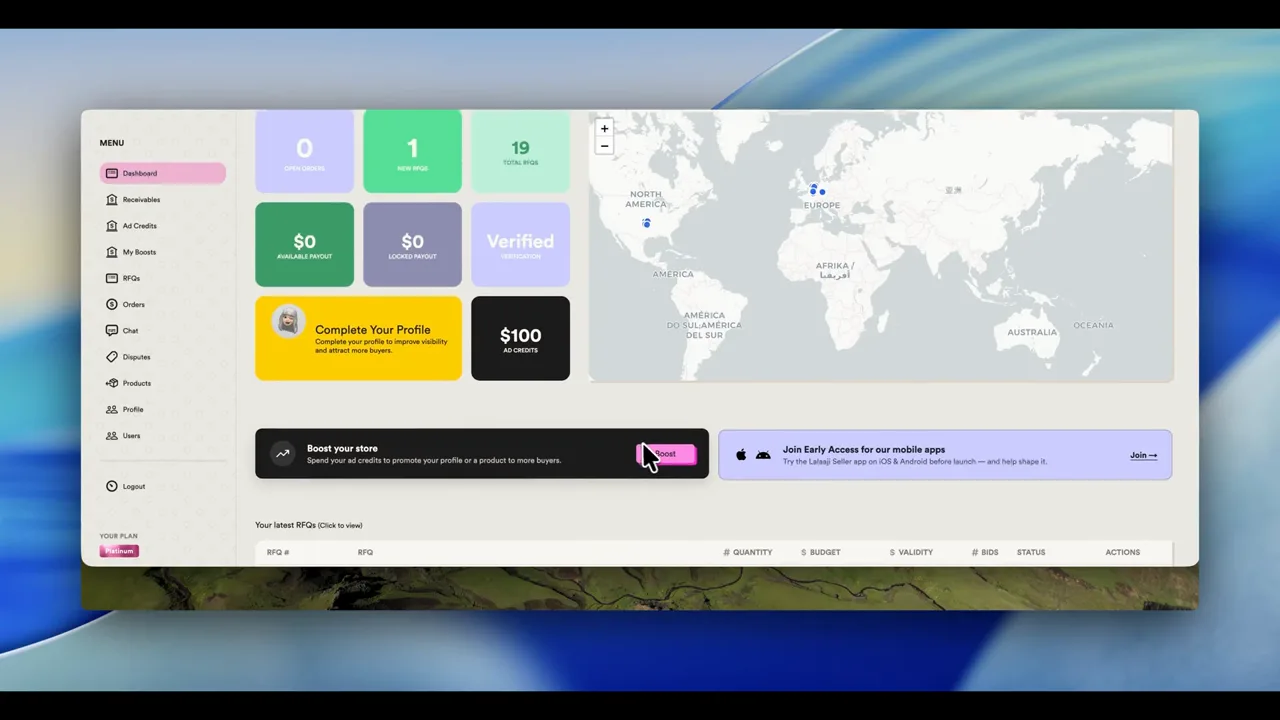Click the Locked Payout $0 tile
This screenshot has width=1280, height=720.
click(x=412, y=245)
